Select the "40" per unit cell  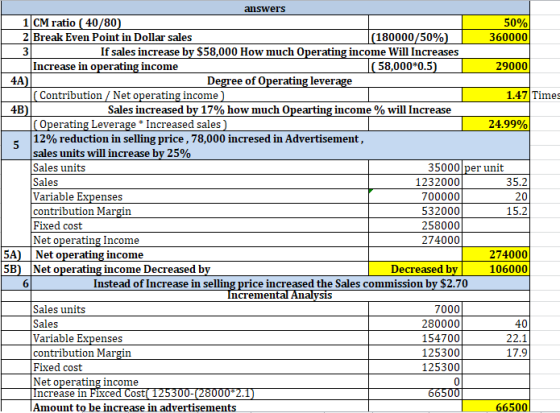click(496, 324)
